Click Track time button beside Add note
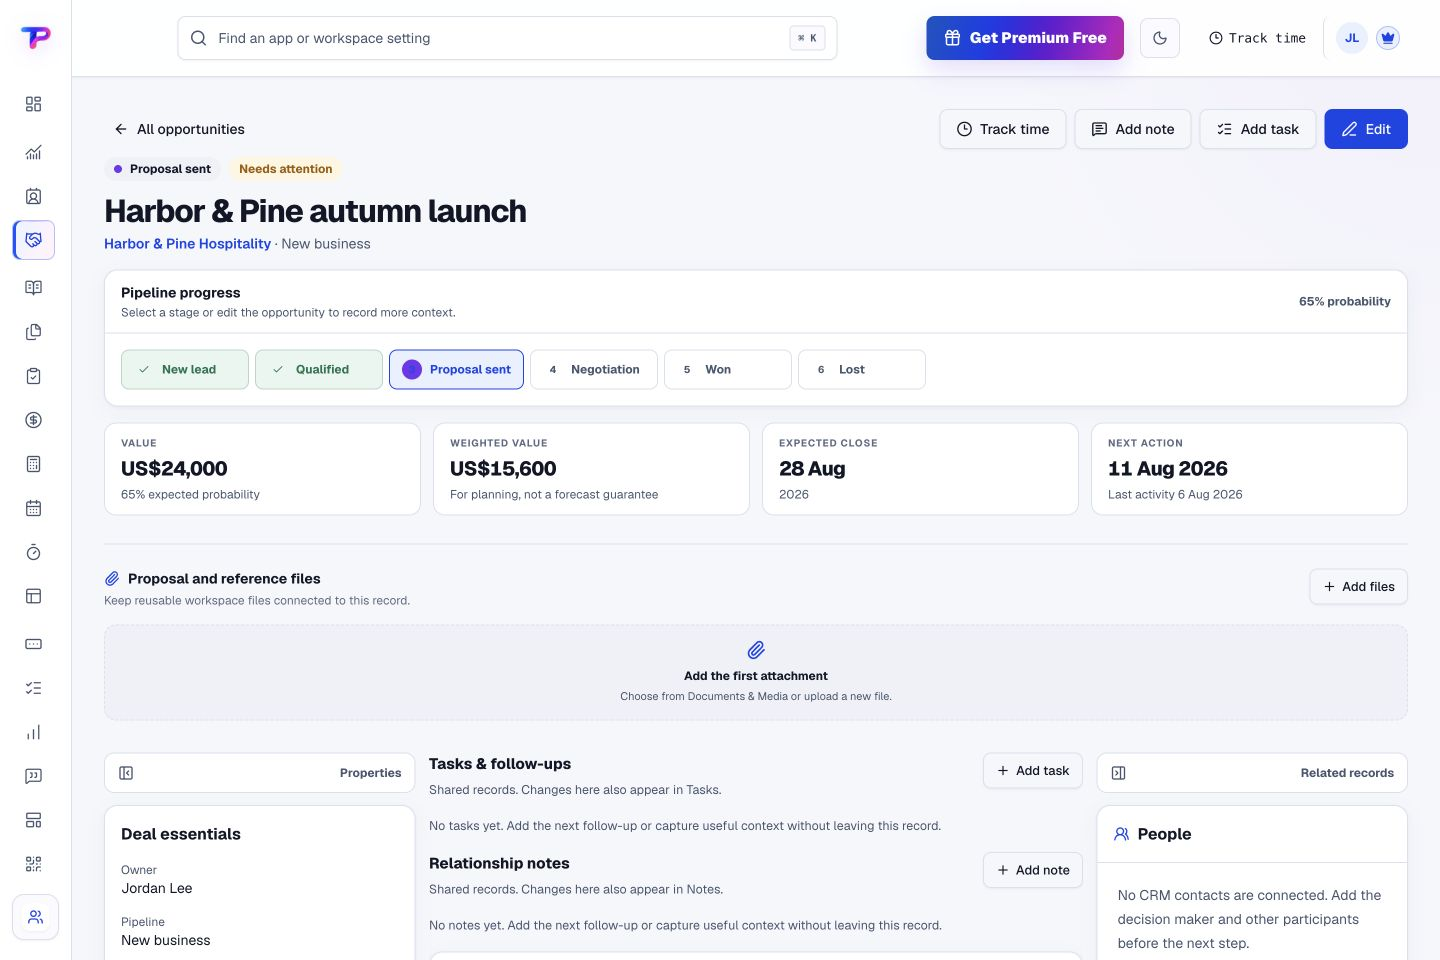This screenshot has width=1440, height=960. coord(1003,129)
